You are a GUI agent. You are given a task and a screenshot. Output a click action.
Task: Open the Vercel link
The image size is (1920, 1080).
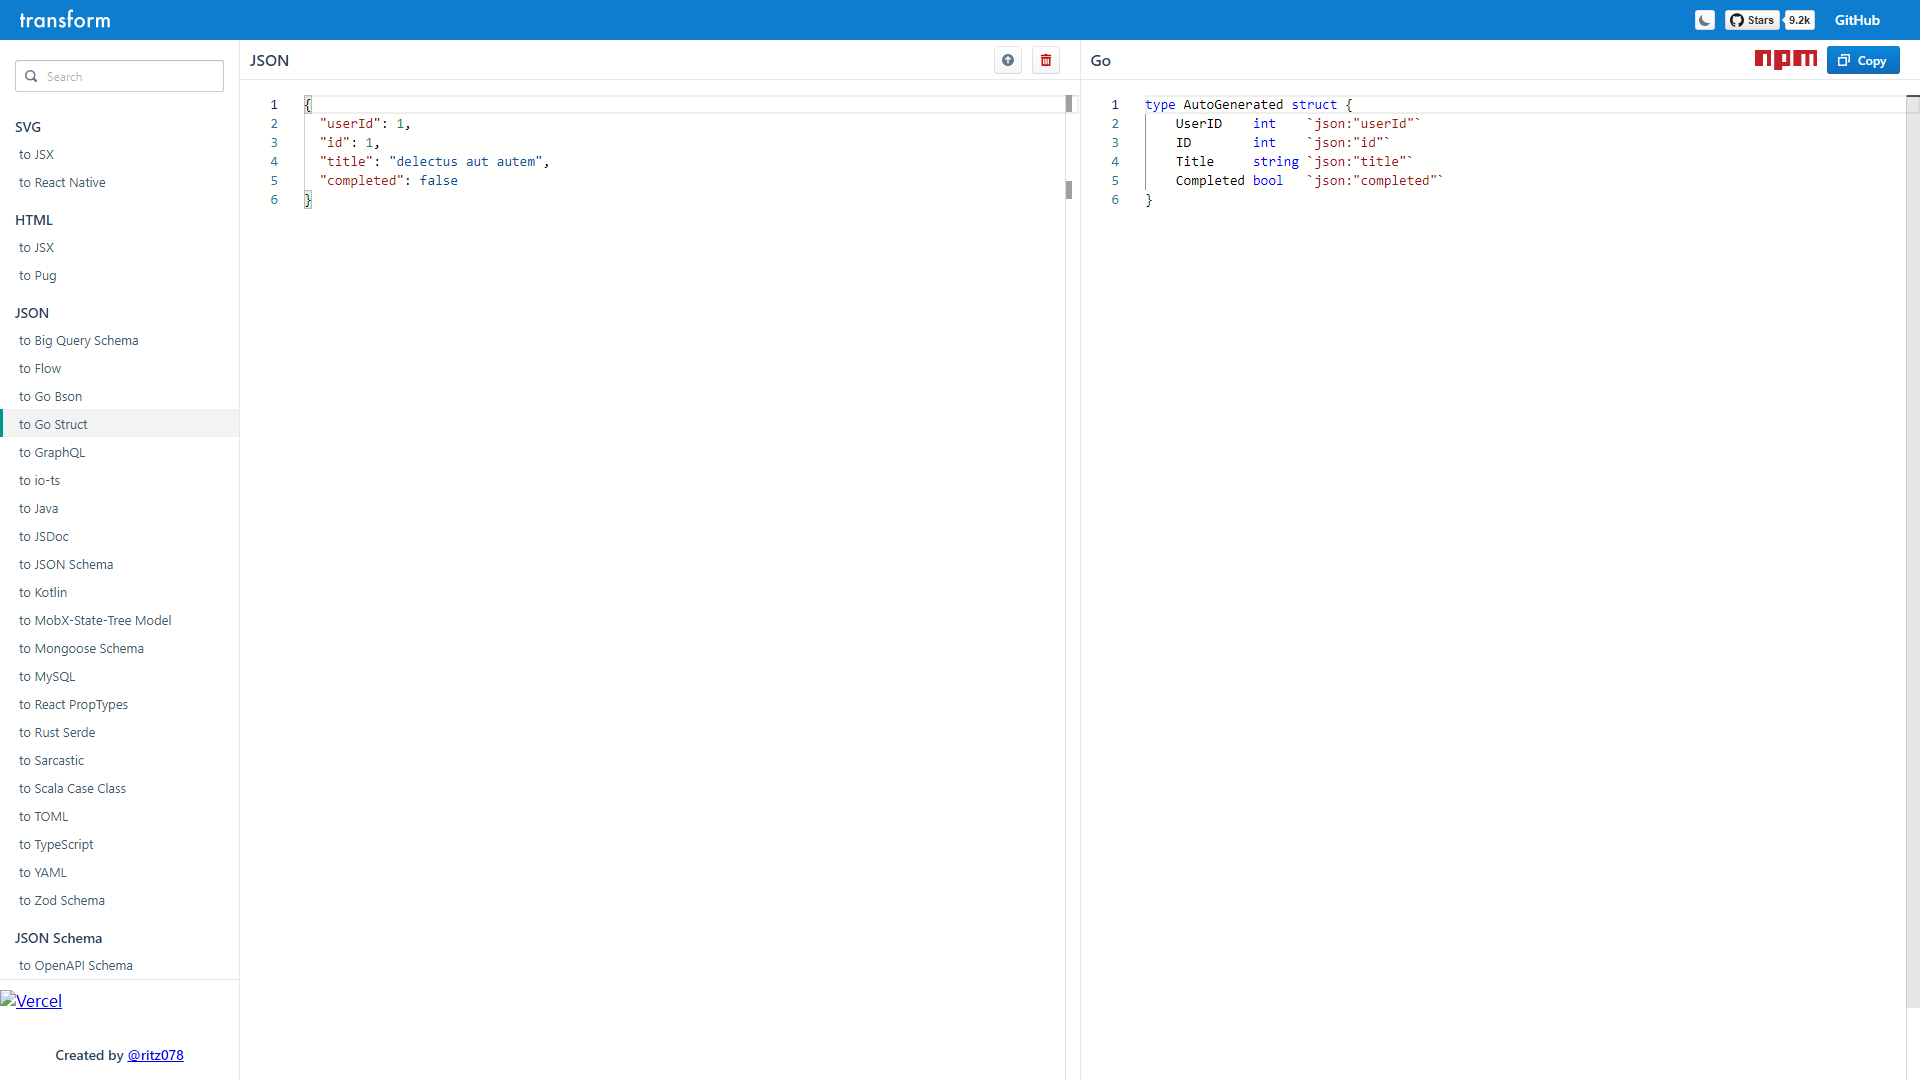(31, 1001)
